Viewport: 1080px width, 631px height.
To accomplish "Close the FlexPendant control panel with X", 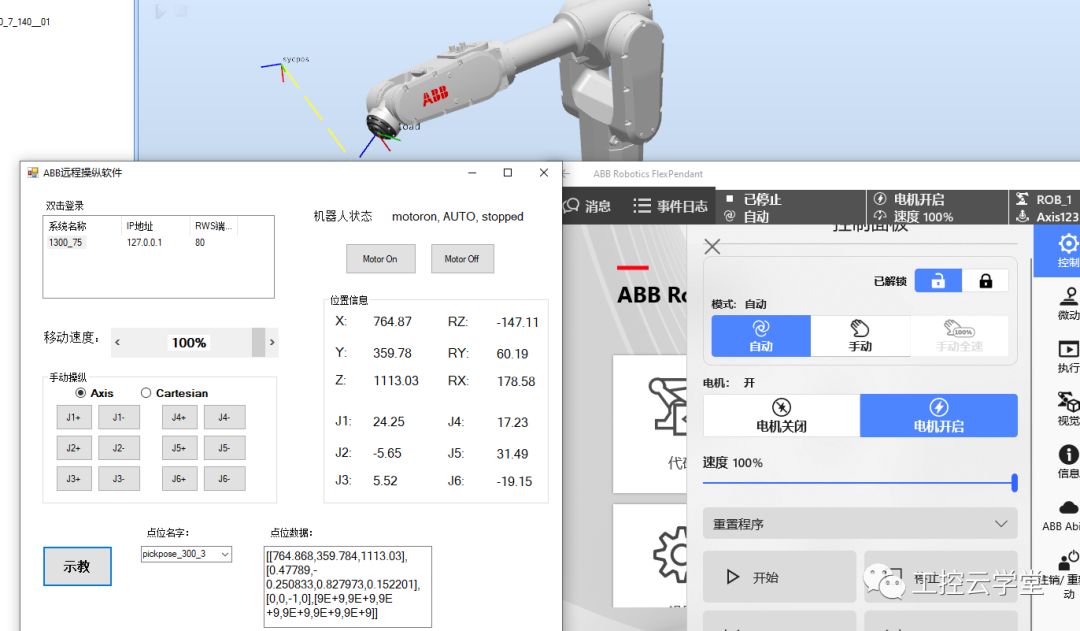I will pyautogui.click(x=712, y=247).
